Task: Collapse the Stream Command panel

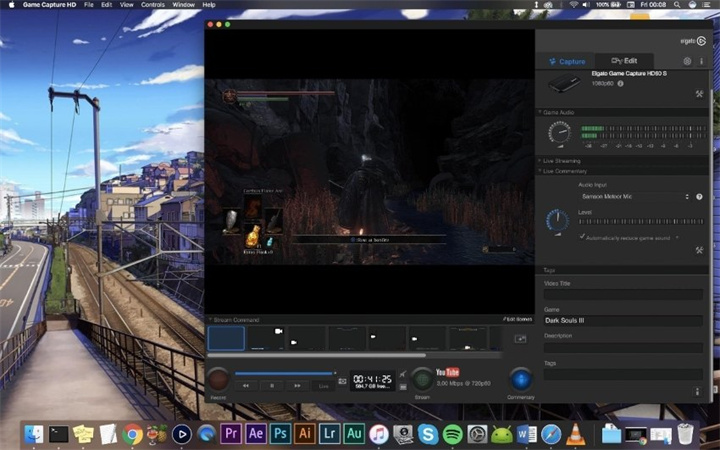Action: click(x=210, y=320)
